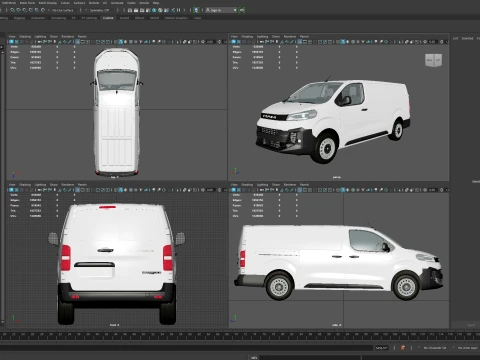Image resolution: width=480 pixels, height=360 pixels.
Task: Open Hypershade sphere icon in status line
Action: [x=154, y=10]
